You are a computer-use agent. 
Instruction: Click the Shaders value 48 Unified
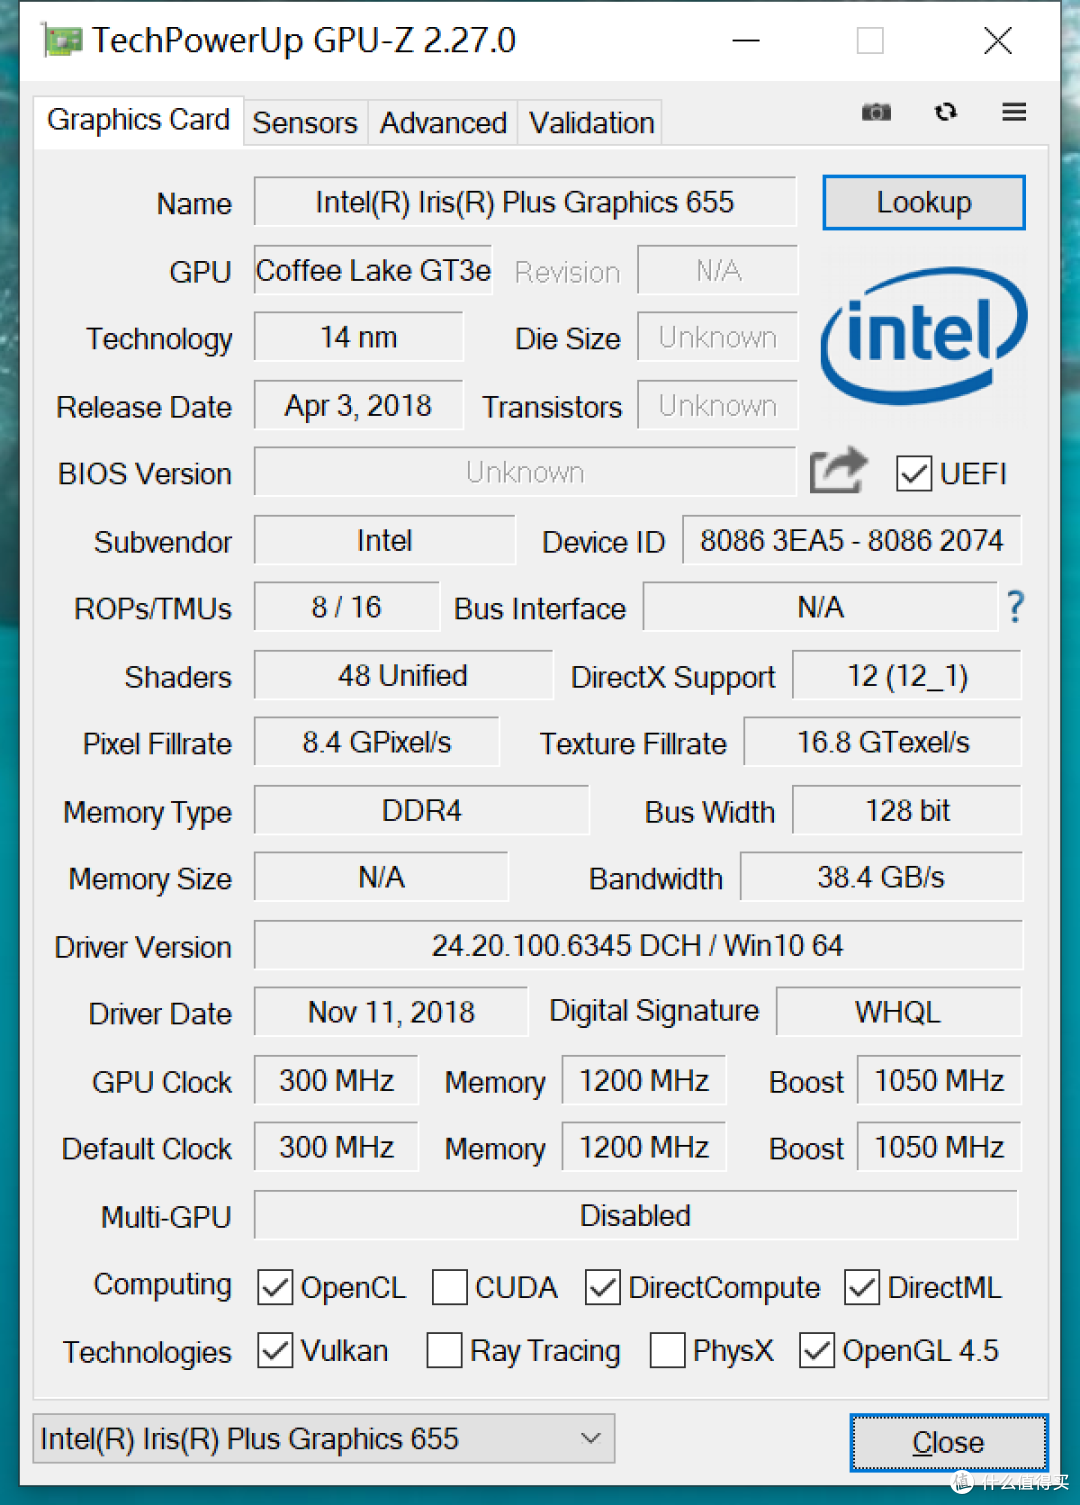403,675
